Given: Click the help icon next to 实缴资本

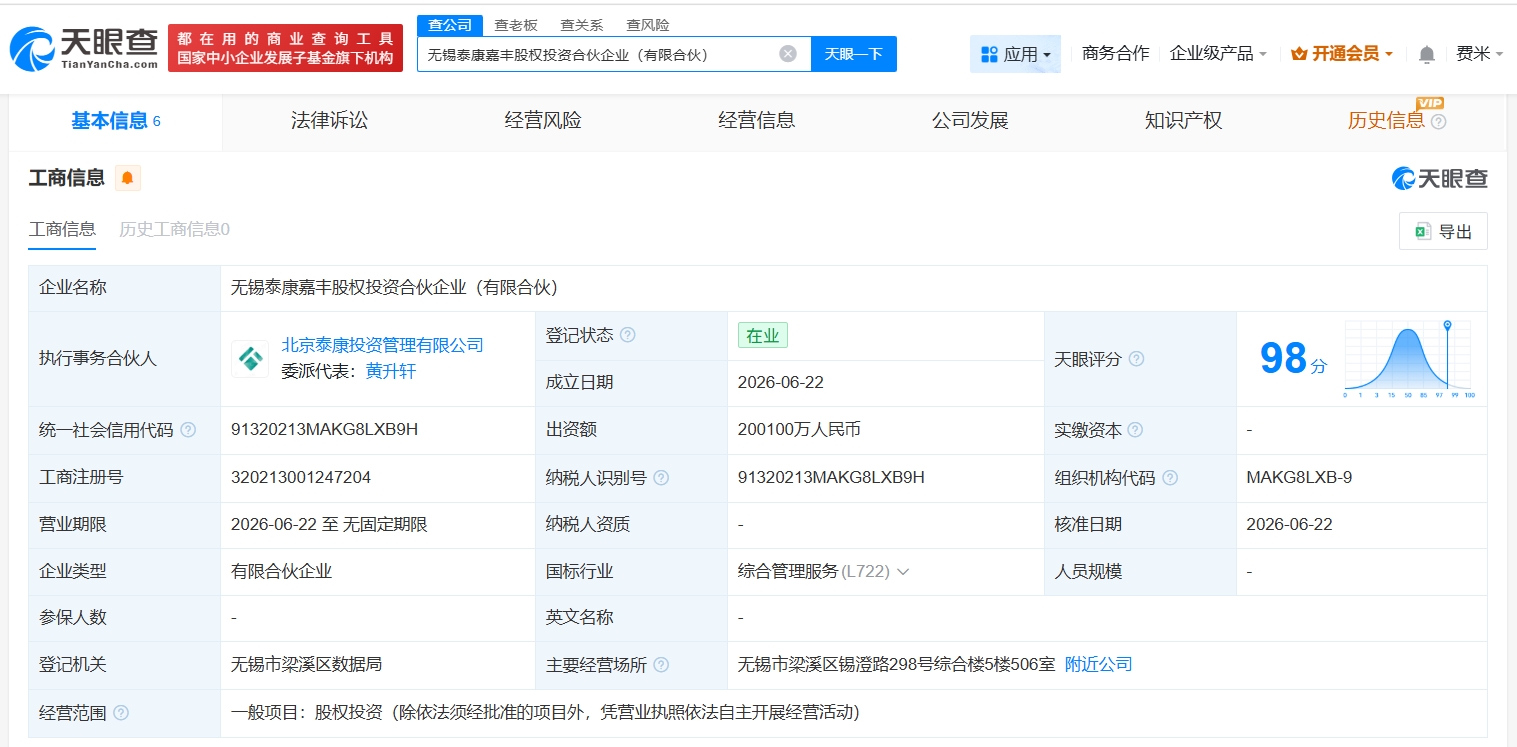Looking at the screenshot, I should [1135, 430].
